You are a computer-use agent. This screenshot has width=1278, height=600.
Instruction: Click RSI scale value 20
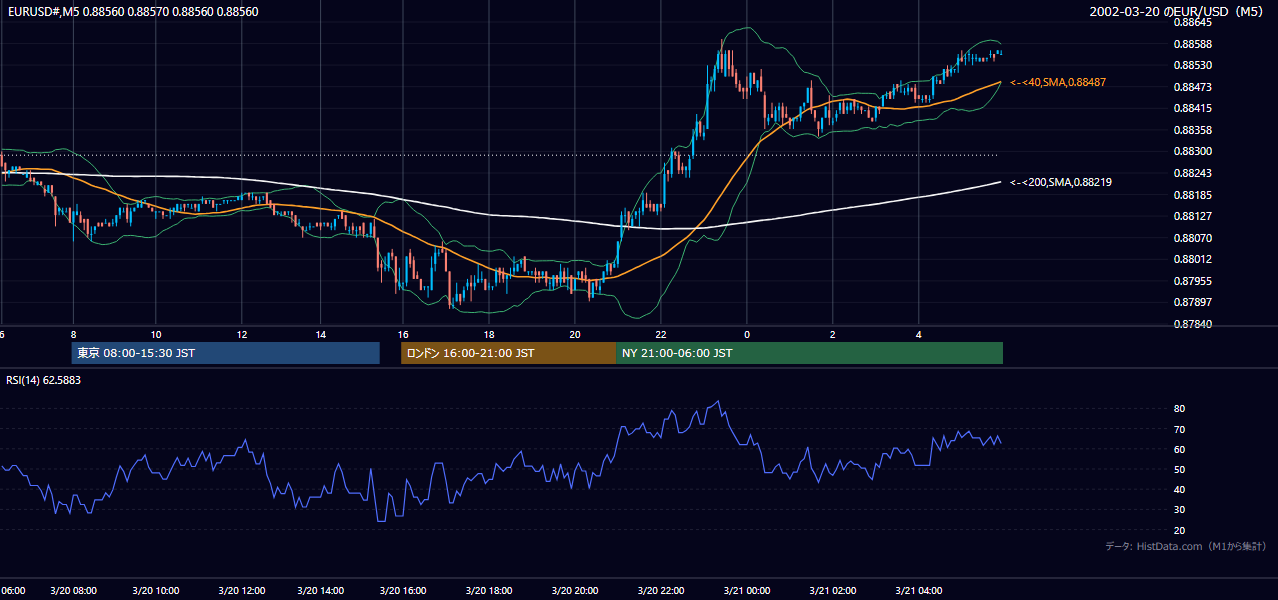pyautogui.click(x=1179, y=530)
